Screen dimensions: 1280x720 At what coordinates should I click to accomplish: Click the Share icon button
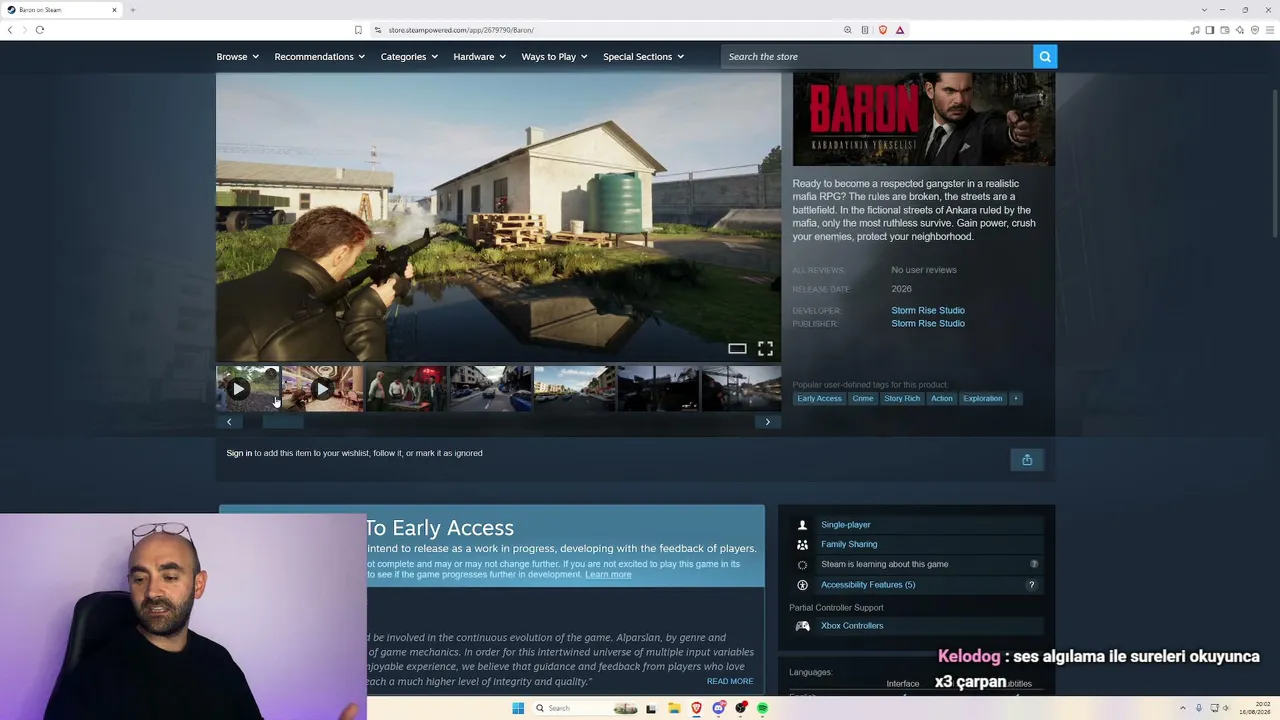tap(1027, 460)
